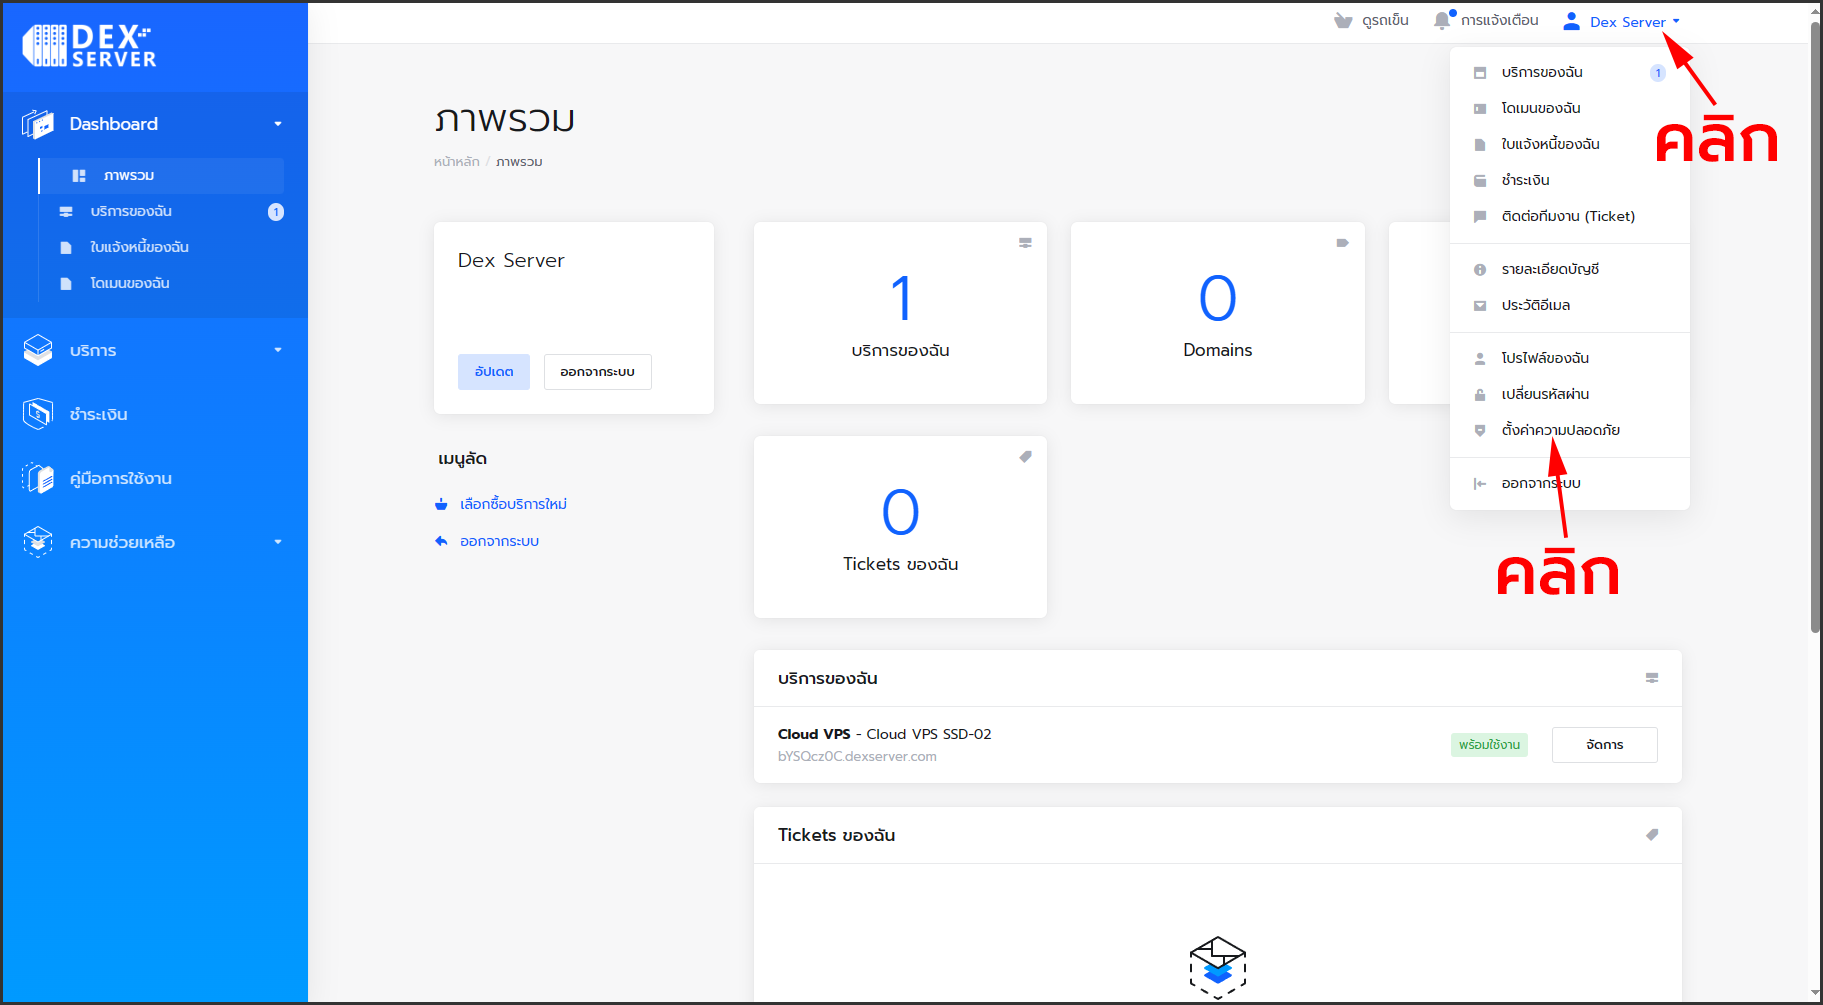The width and height of the screenshot is (1823, 1005).
Task: Click the page vertical scrollbar
Action: tap(1815, 330)
